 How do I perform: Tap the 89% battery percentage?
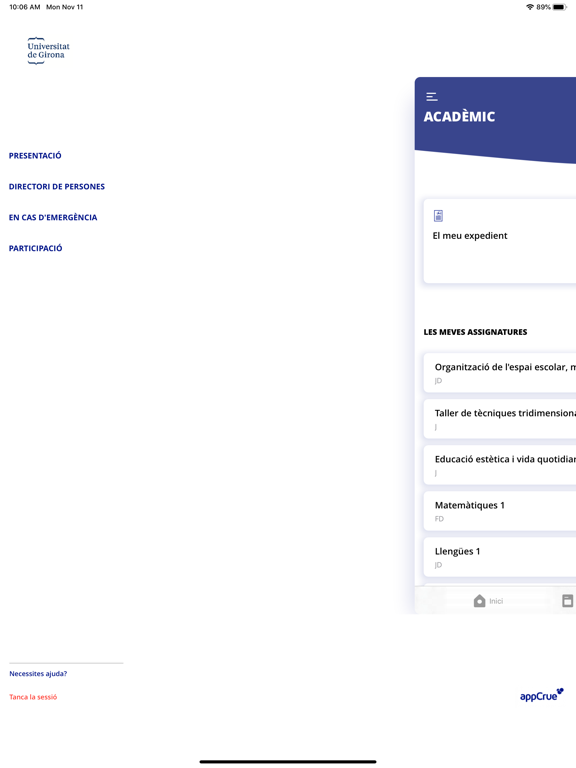click(x=543, y=7)
